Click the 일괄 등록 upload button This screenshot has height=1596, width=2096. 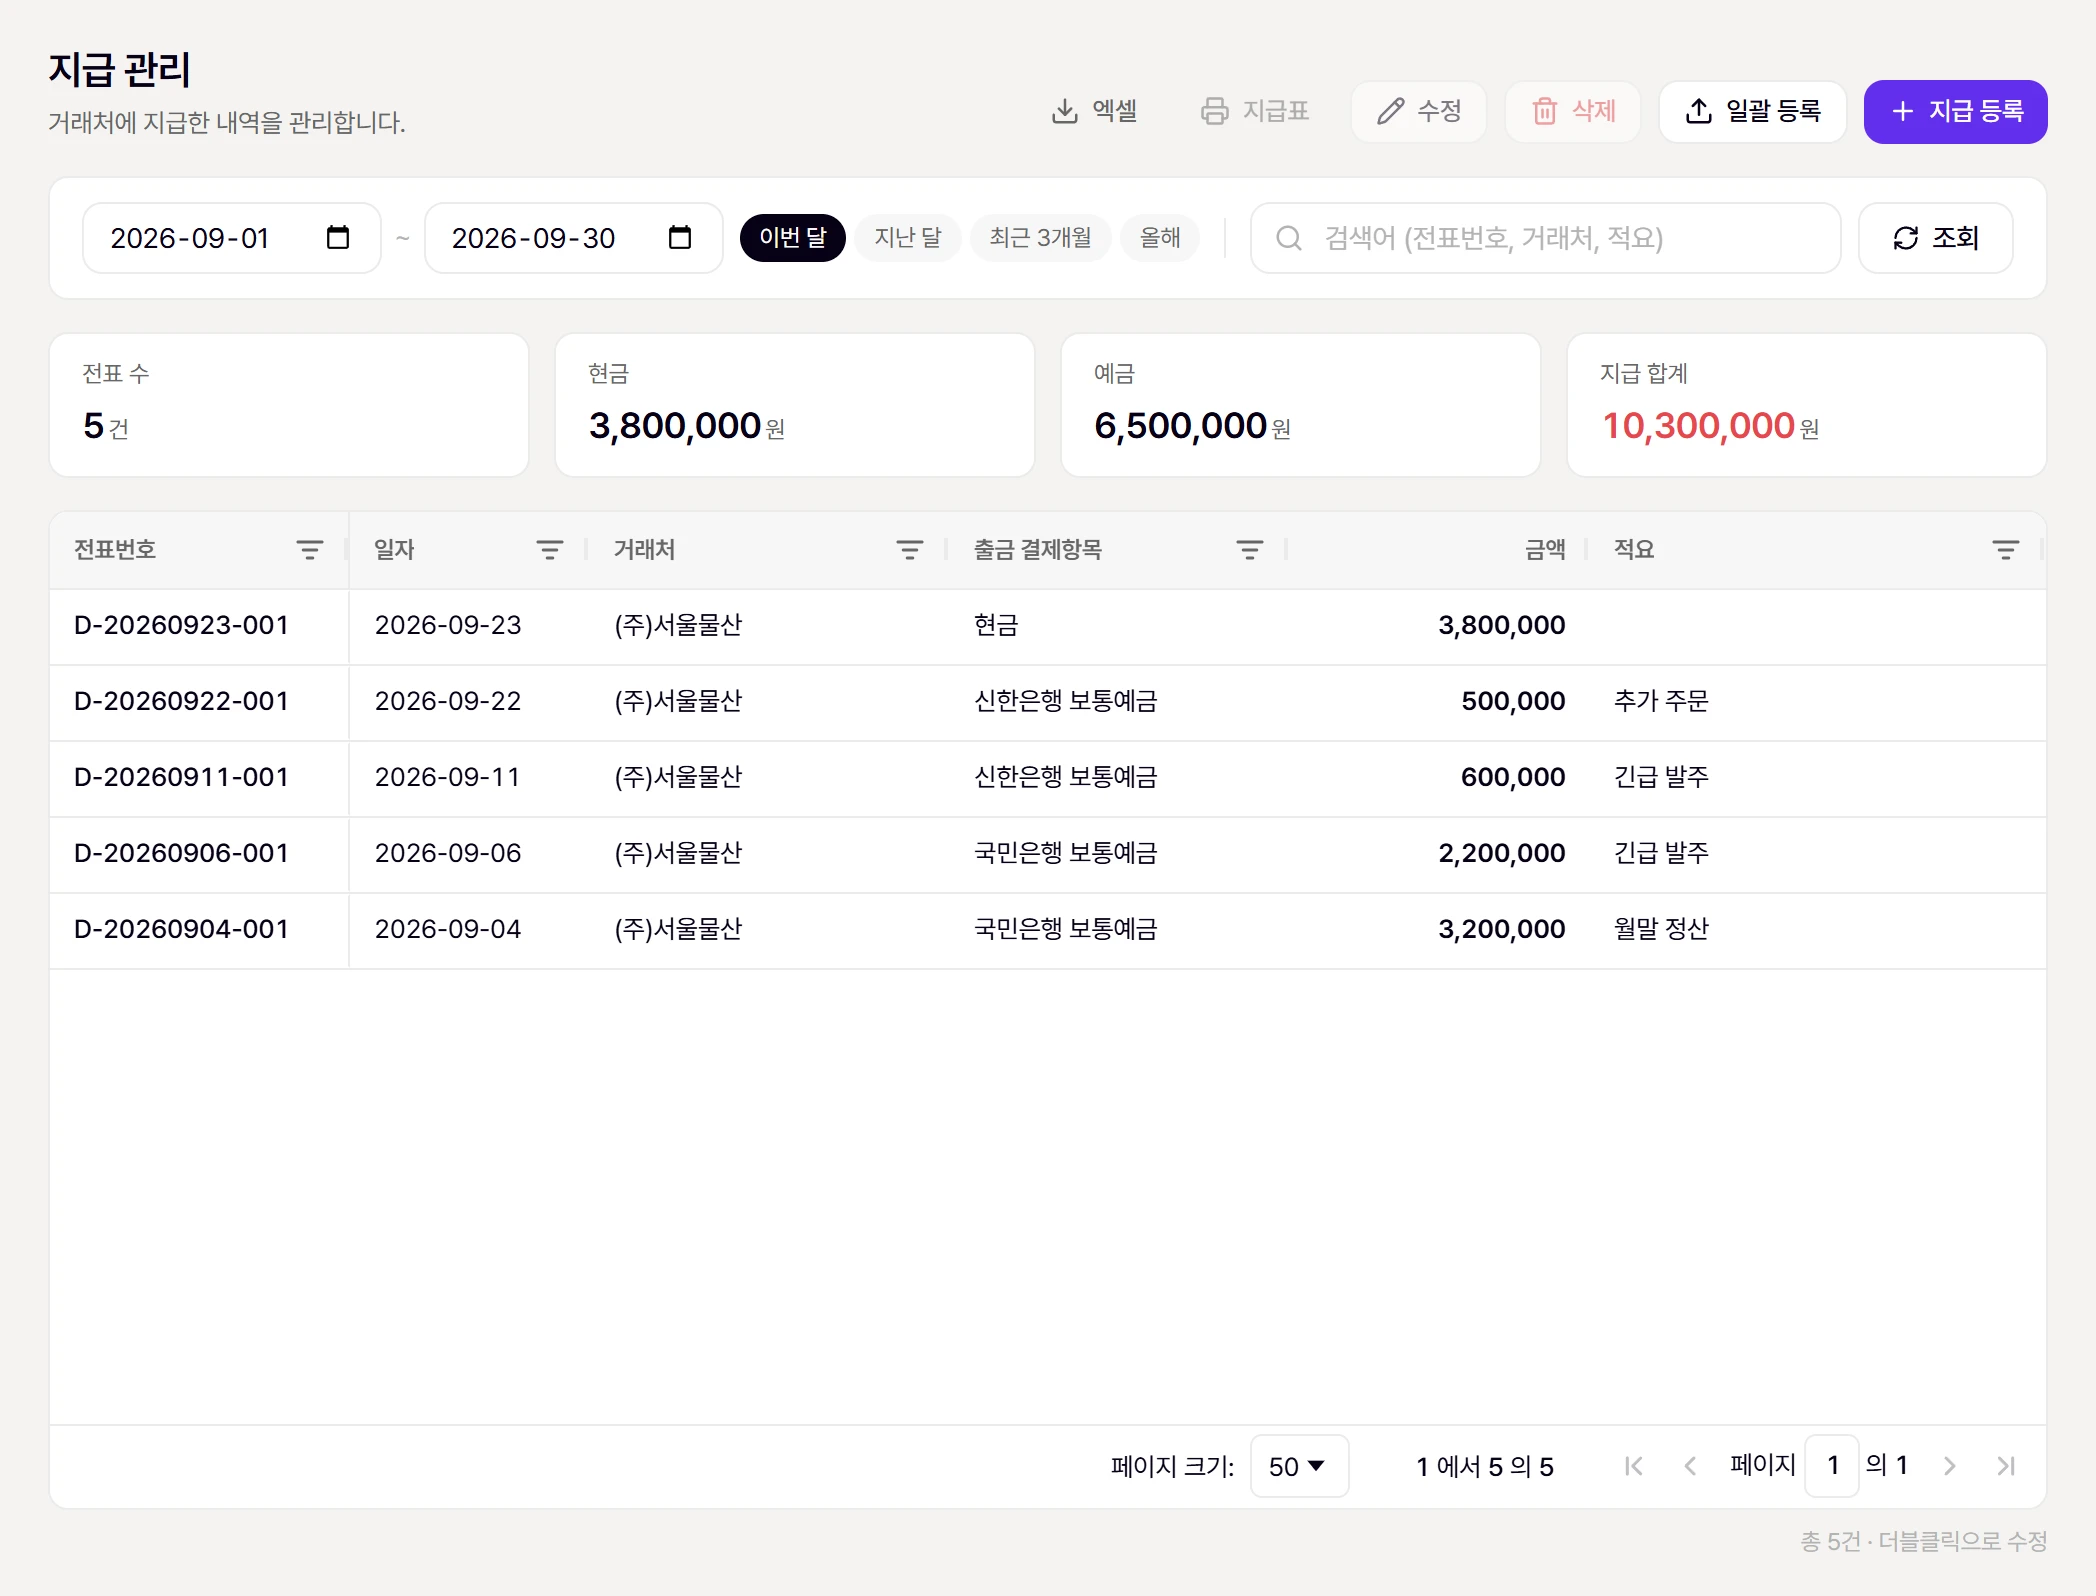coord(1753,111)
